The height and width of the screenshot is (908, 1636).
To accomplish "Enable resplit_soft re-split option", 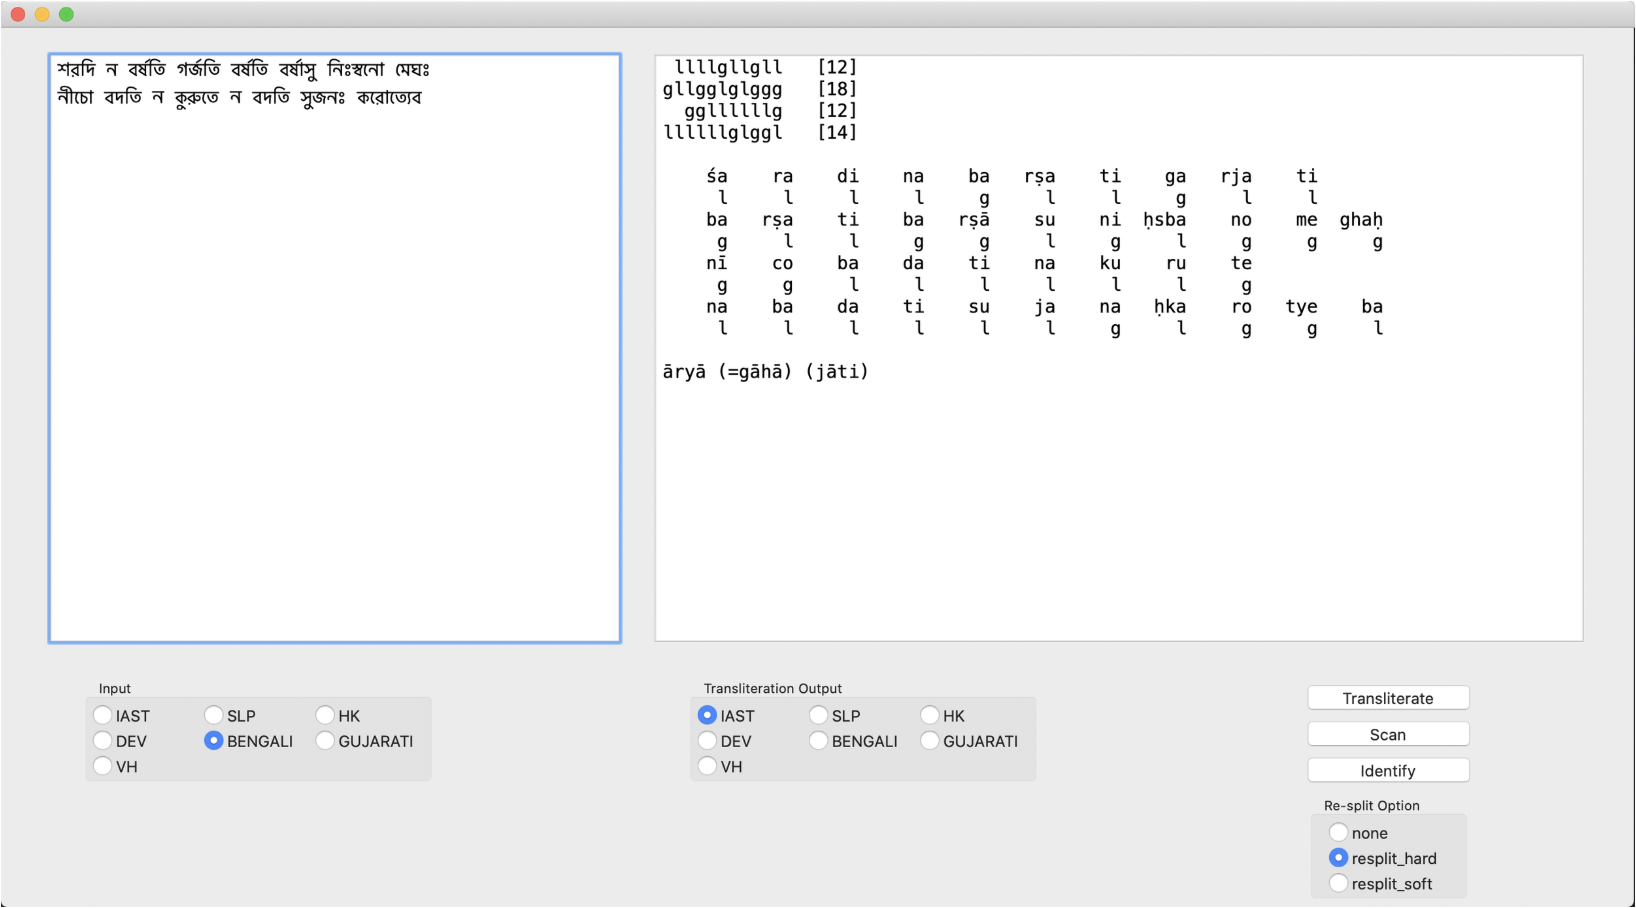I will [1339, 883].
